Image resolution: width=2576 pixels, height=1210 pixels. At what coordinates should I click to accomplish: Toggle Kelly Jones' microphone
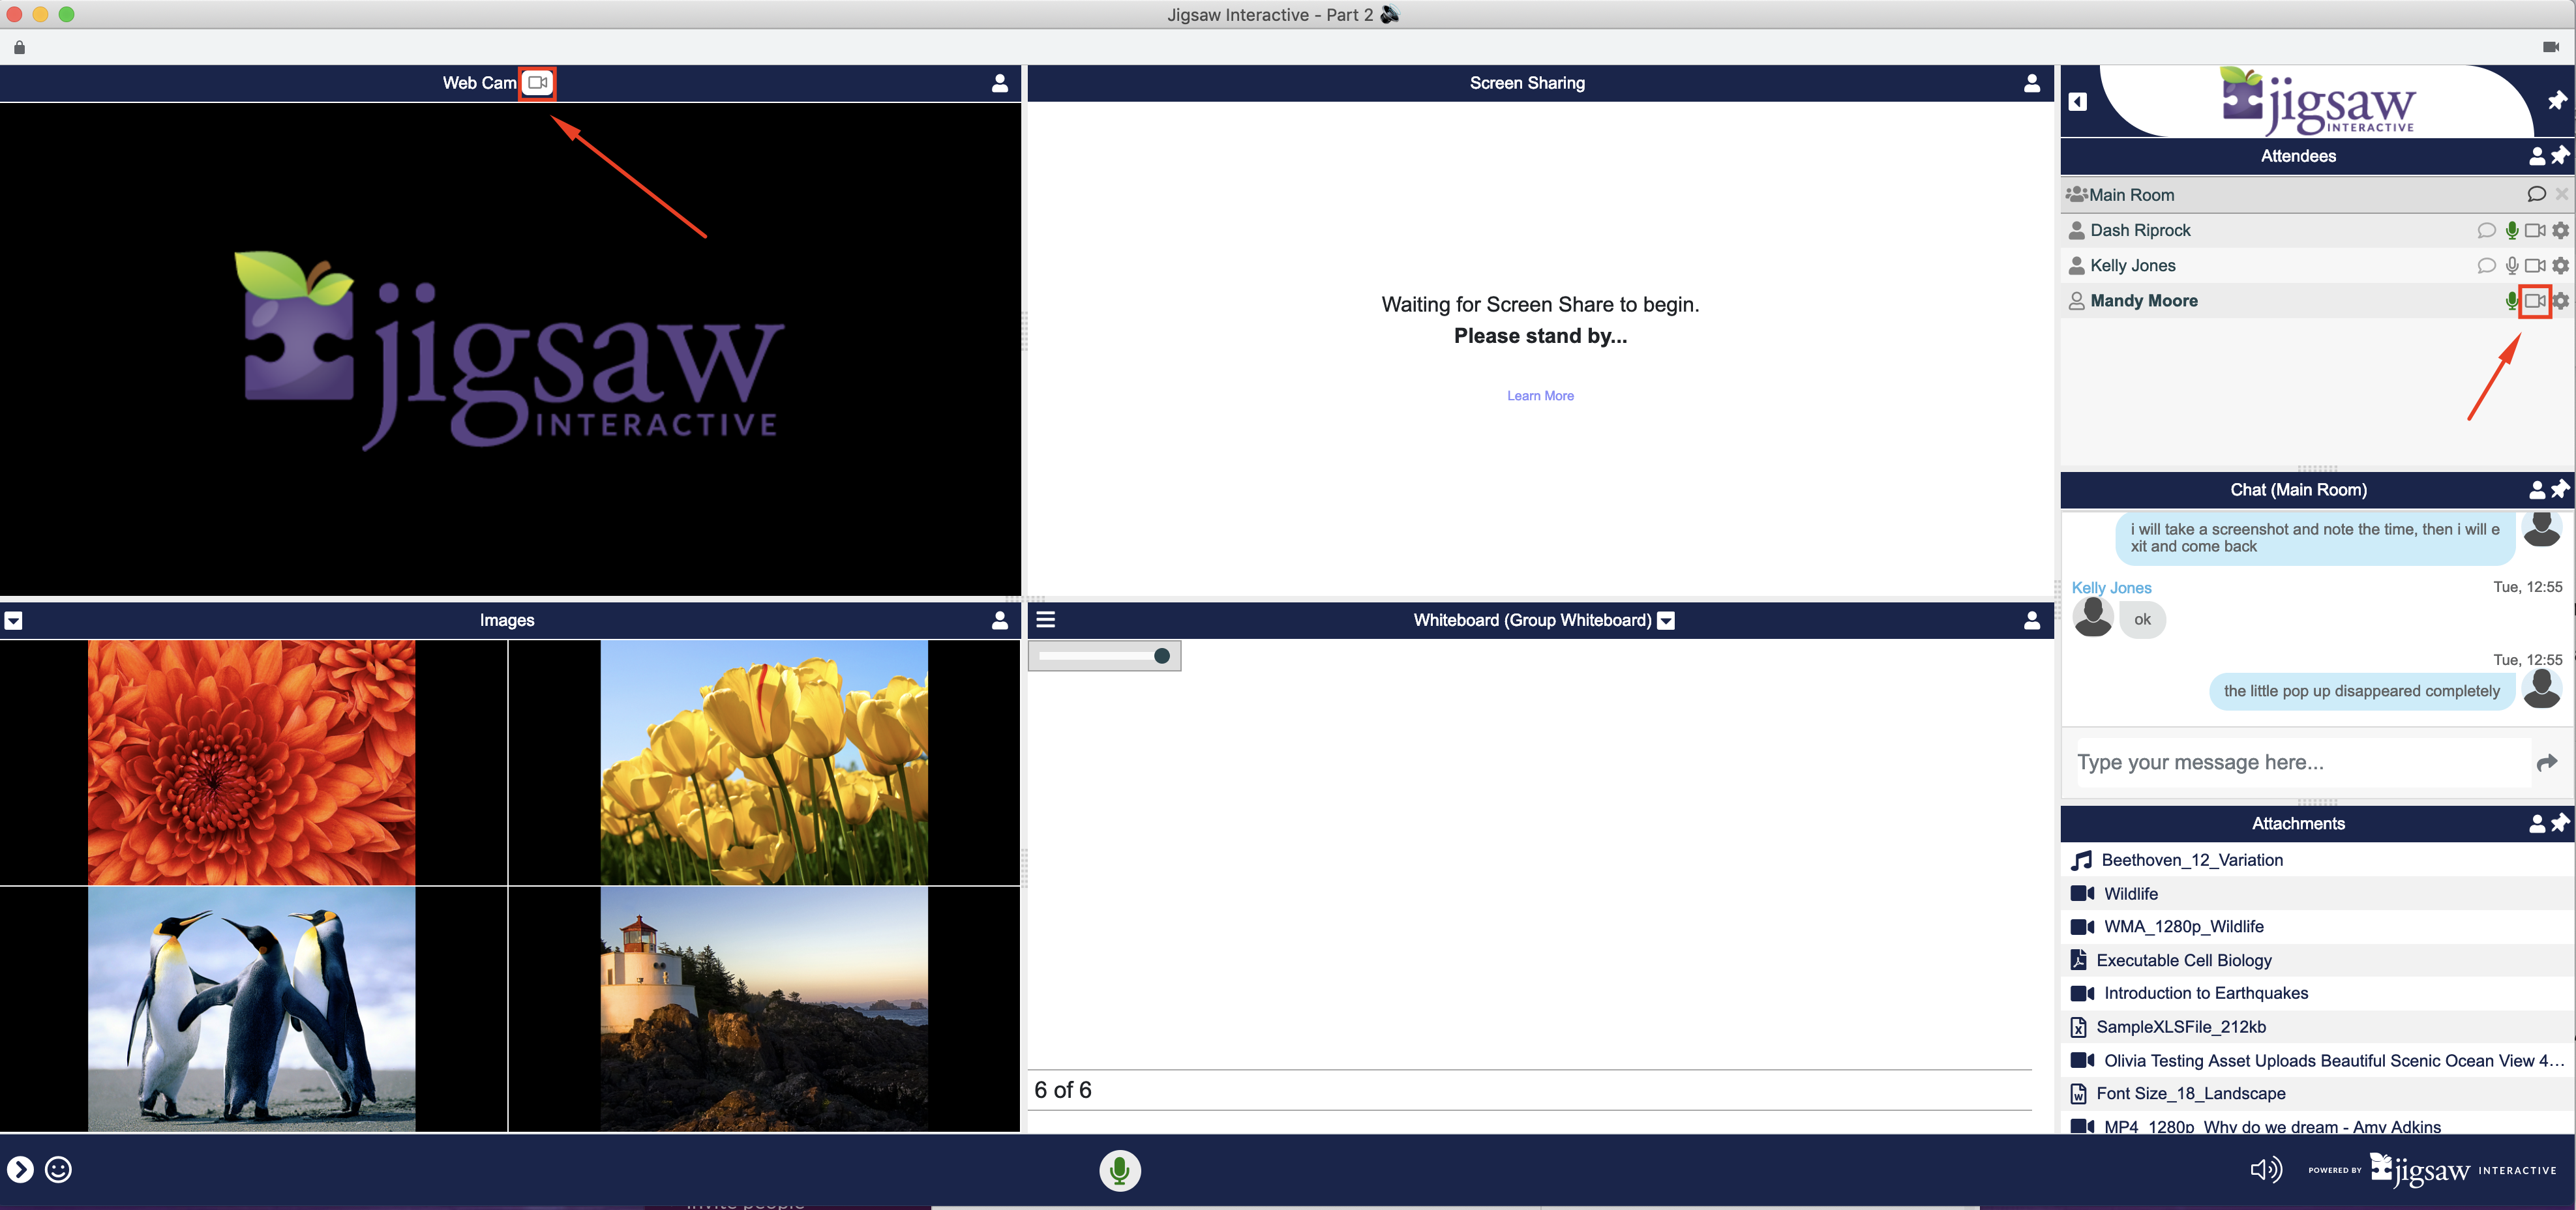(2512, 266)
